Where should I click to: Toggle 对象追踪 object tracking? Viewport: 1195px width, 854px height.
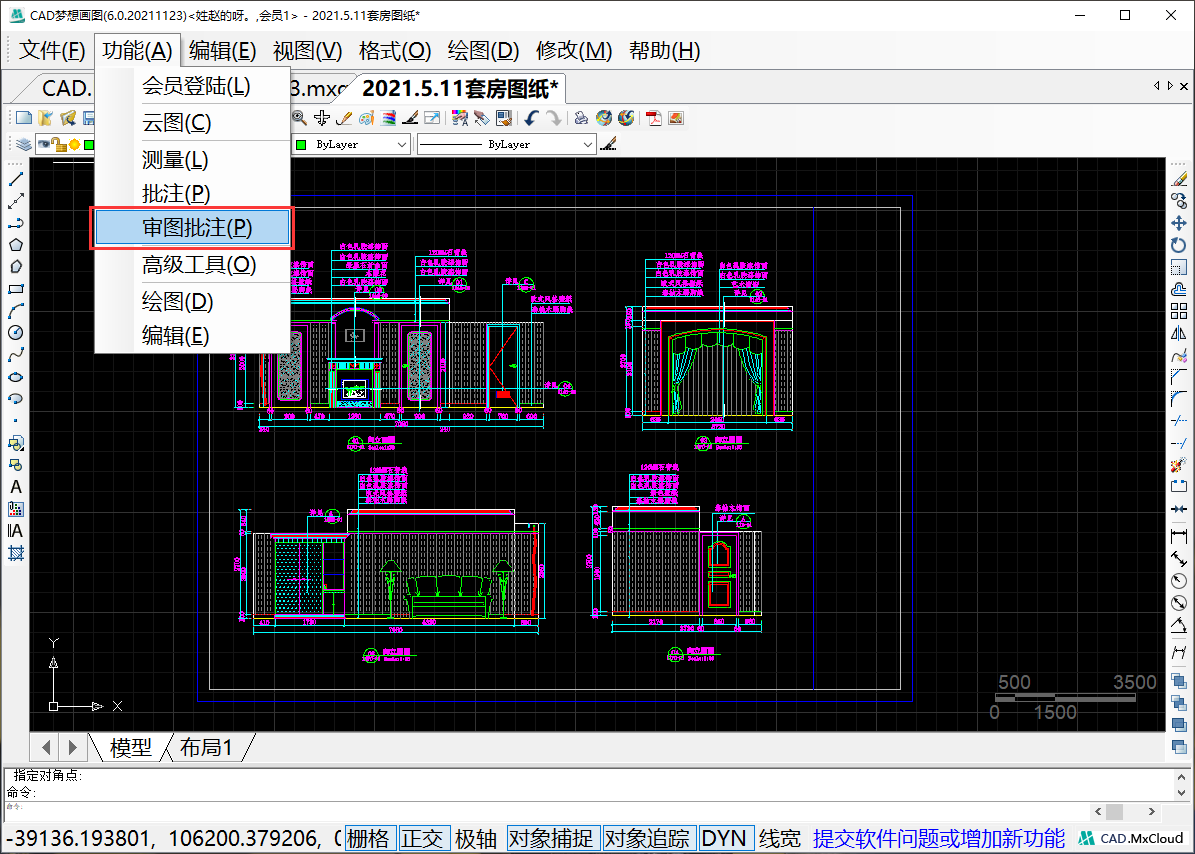point(648,839)
